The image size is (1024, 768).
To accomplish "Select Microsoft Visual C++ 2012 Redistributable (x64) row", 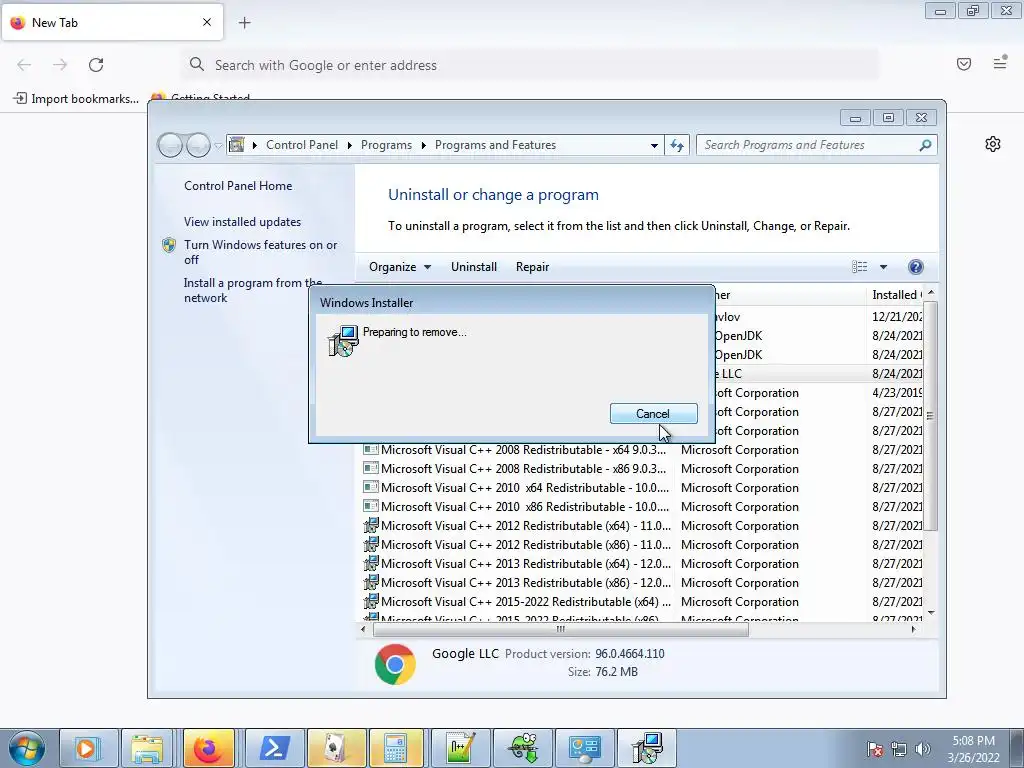I will [x=643, y=526].
